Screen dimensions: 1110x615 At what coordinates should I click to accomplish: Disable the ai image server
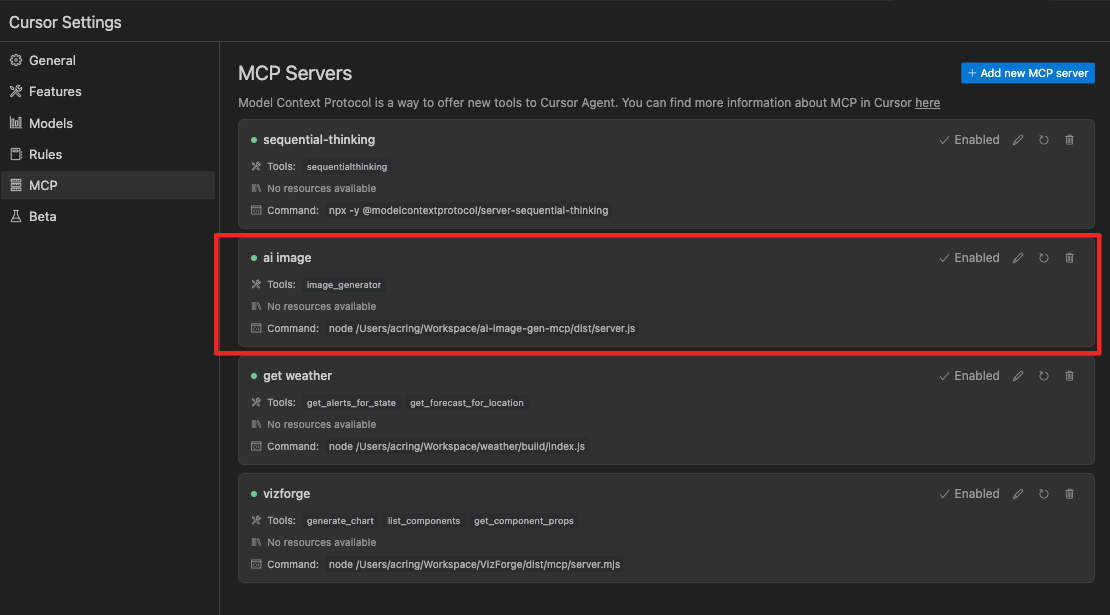point(969,258)
